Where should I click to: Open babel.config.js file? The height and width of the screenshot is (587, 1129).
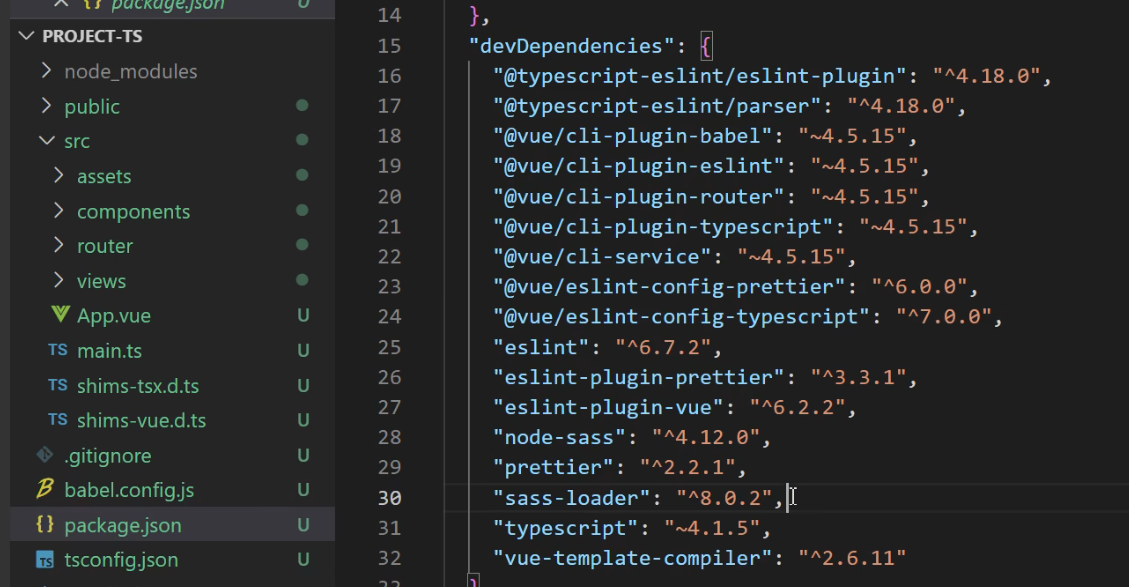click(x=130, y=490)
